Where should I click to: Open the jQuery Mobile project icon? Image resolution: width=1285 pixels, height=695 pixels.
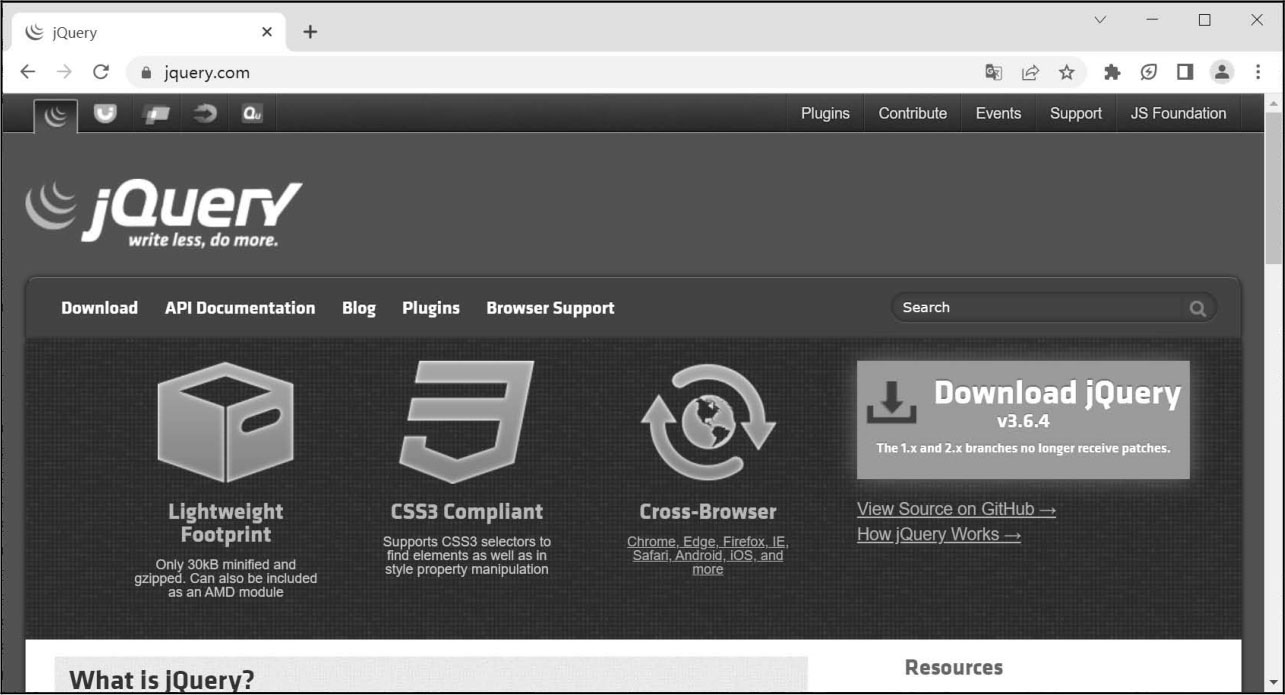[156, 114]
